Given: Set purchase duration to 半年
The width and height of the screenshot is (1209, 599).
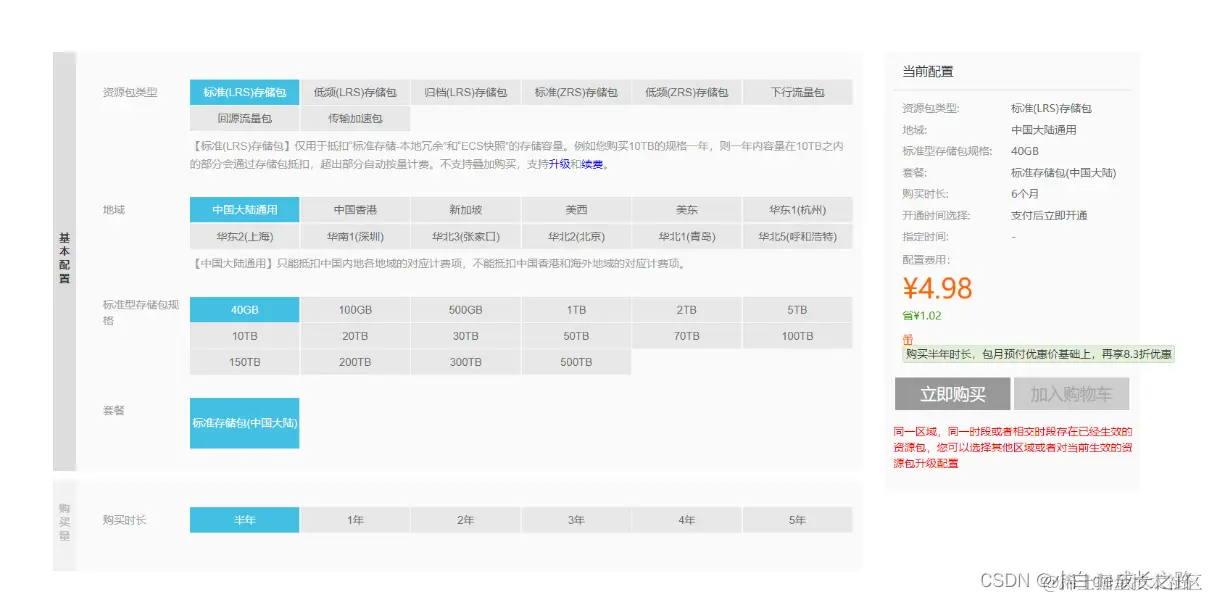Looking at the screenshot, I should (x=245, y=520).
